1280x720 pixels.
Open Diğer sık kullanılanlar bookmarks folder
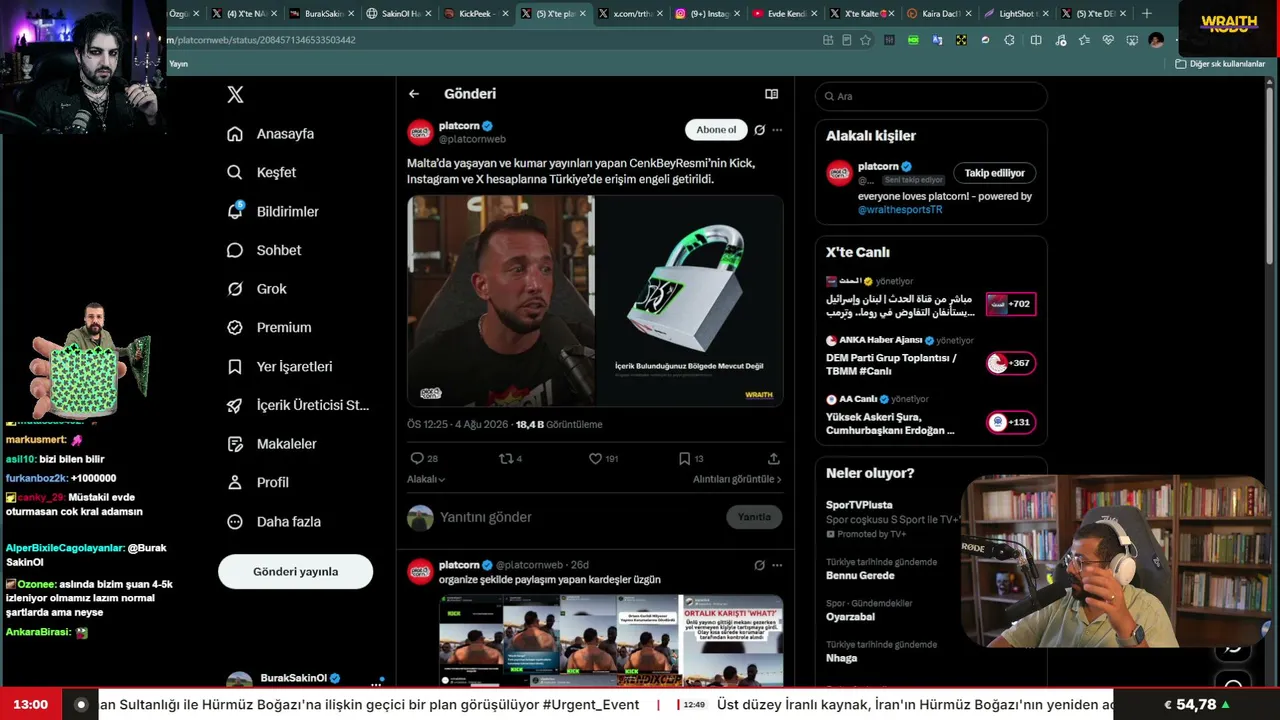[1221, 64]
